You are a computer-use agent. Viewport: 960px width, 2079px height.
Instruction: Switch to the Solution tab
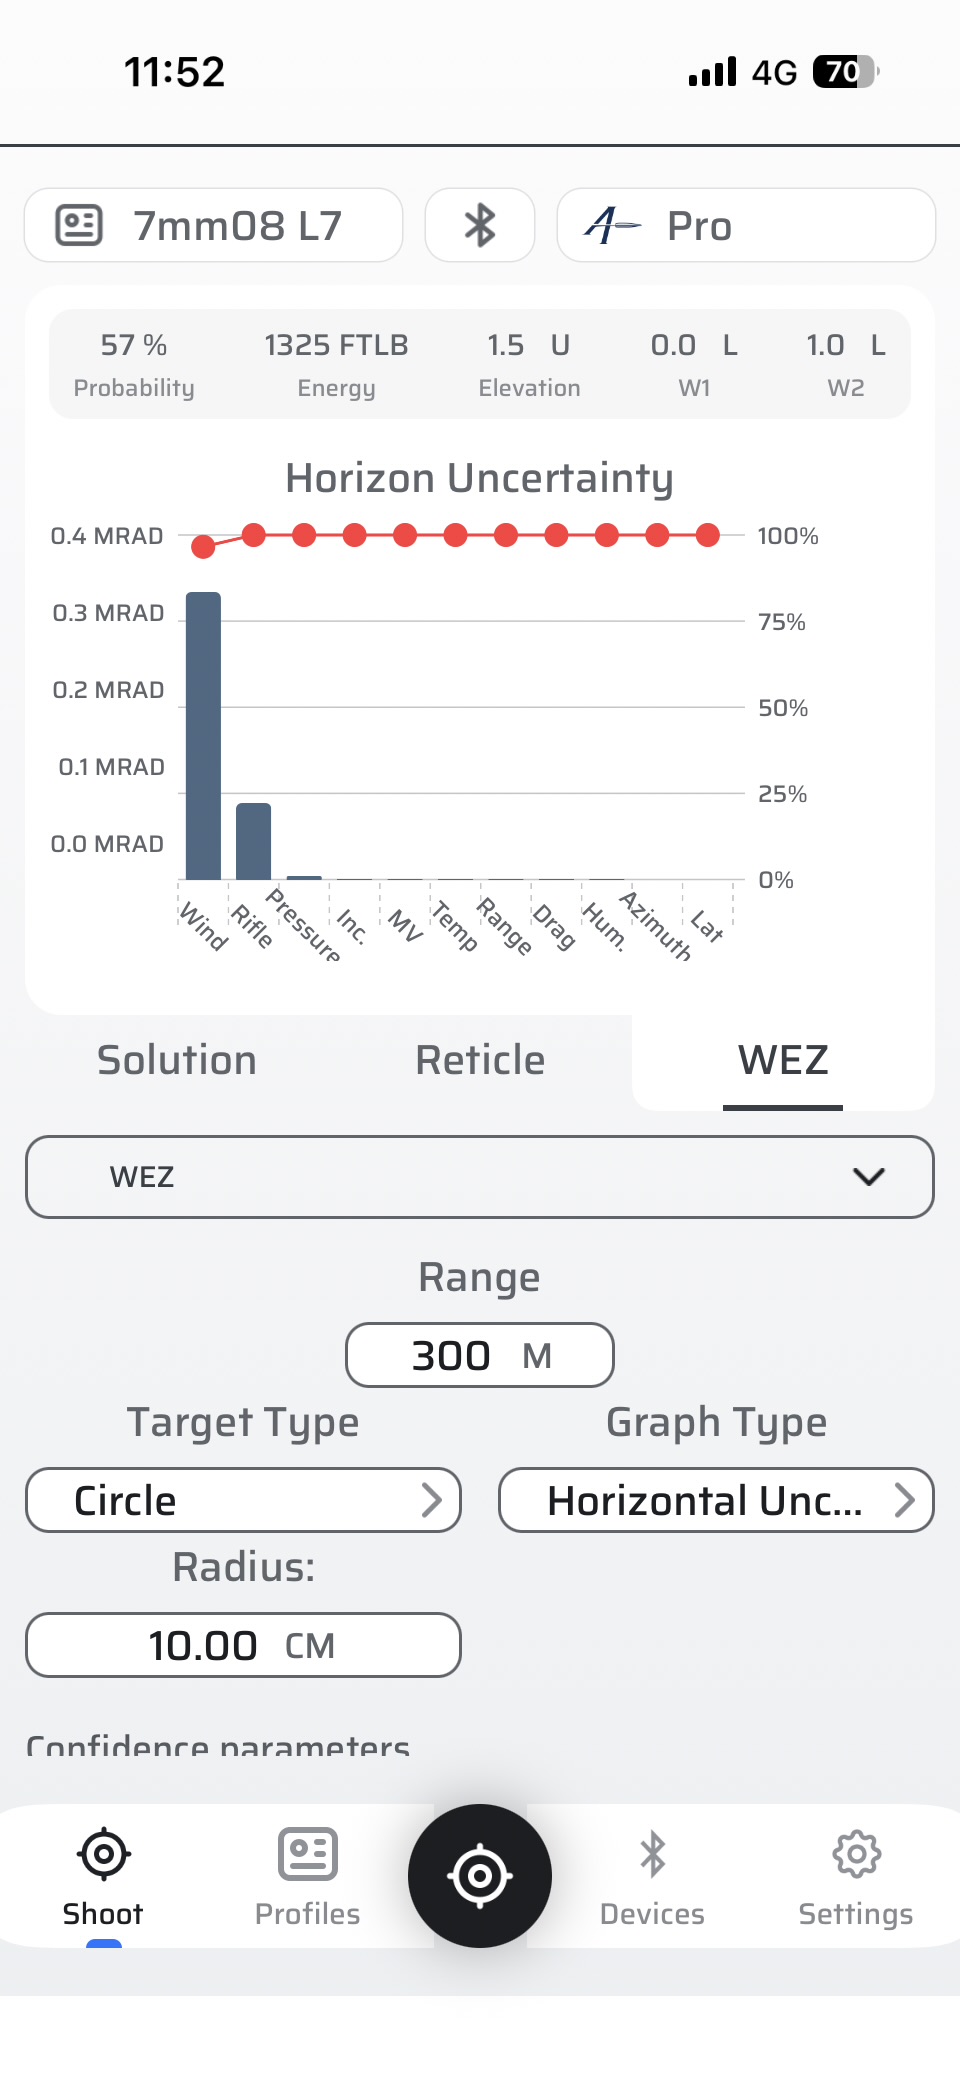(177, 1060)
